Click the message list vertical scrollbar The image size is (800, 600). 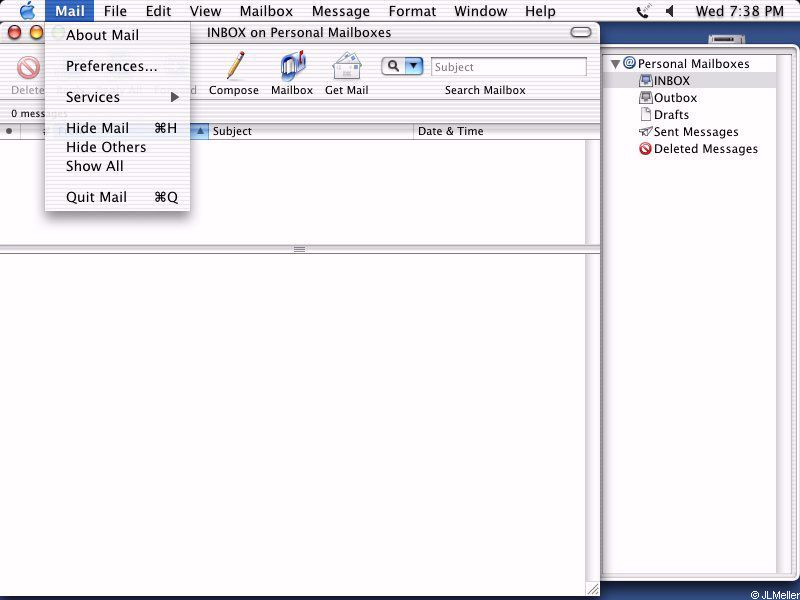592,192
